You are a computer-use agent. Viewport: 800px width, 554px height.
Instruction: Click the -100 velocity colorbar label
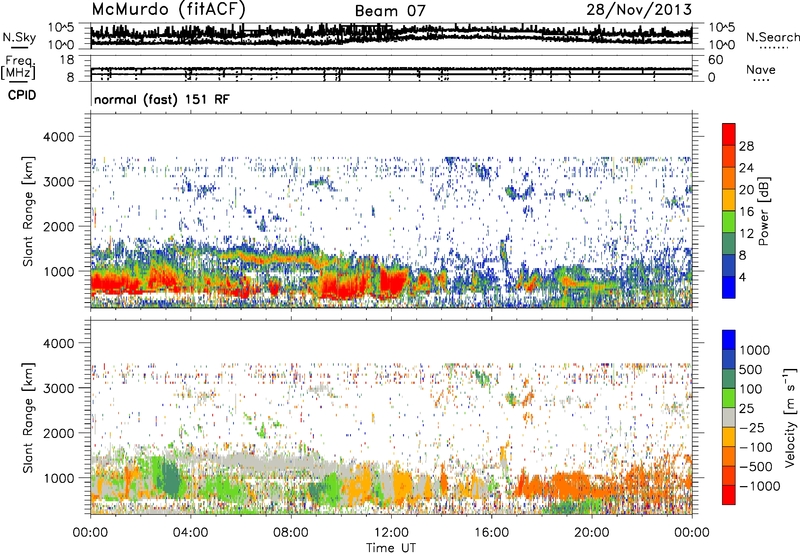(755, 447)
